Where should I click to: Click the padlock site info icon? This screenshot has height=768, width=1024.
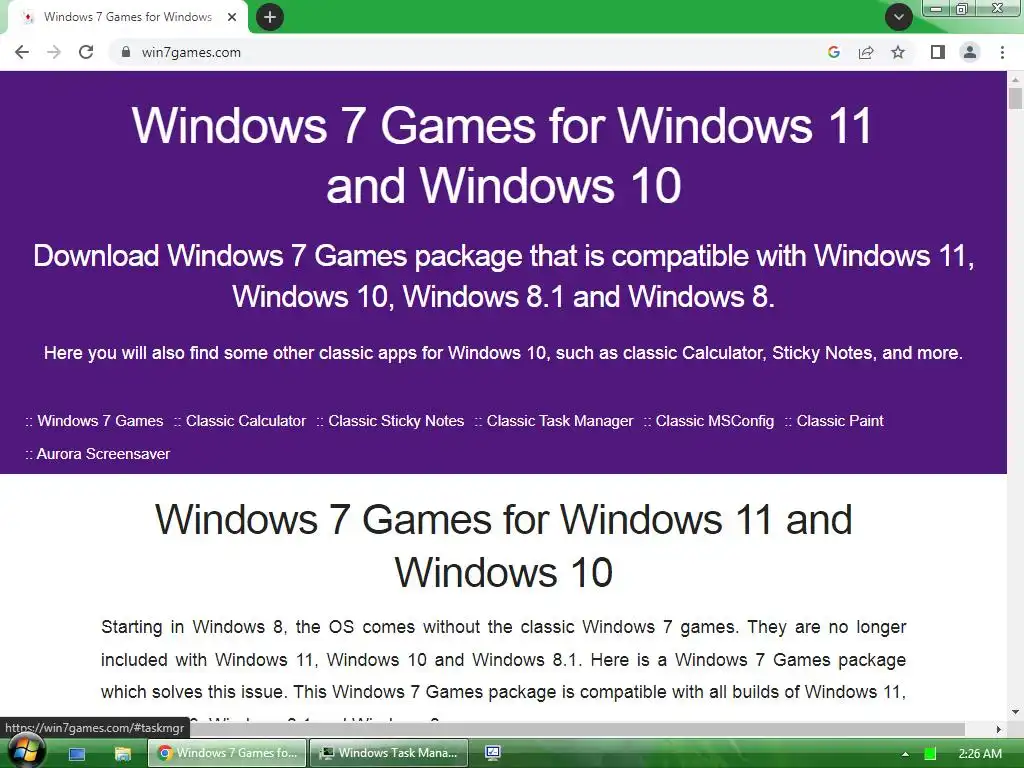(125, 52)
